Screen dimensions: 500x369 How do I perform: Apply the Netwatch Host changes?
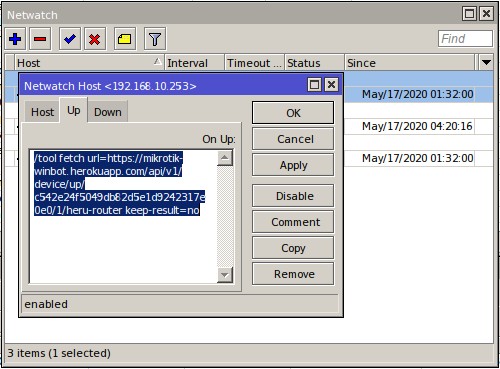click(293, 165)
